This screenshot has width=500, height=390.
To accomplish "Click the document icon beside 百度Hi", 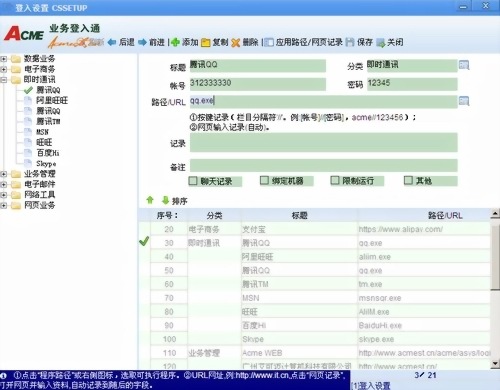I will pos(29,153).
